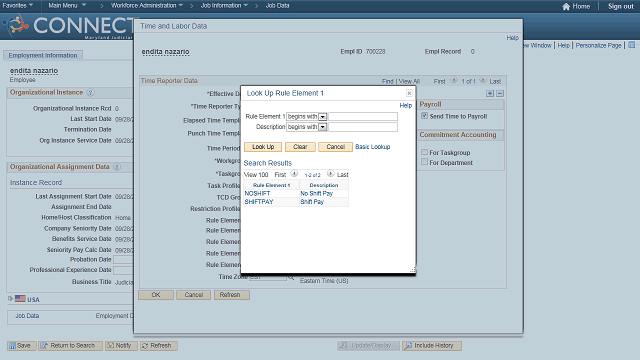Click the Notify button
The width and height of the screenshot is (640, 360).
click(x=121, y=346)
